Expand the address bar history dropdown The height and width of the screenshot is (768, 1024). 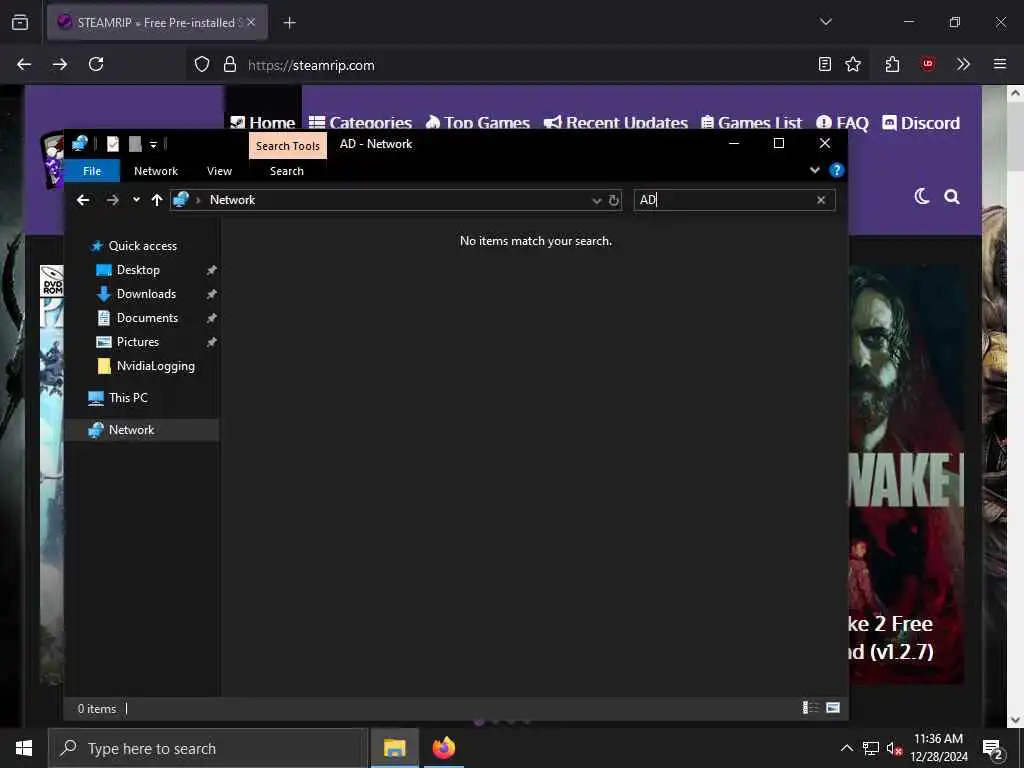pos(596,200)
